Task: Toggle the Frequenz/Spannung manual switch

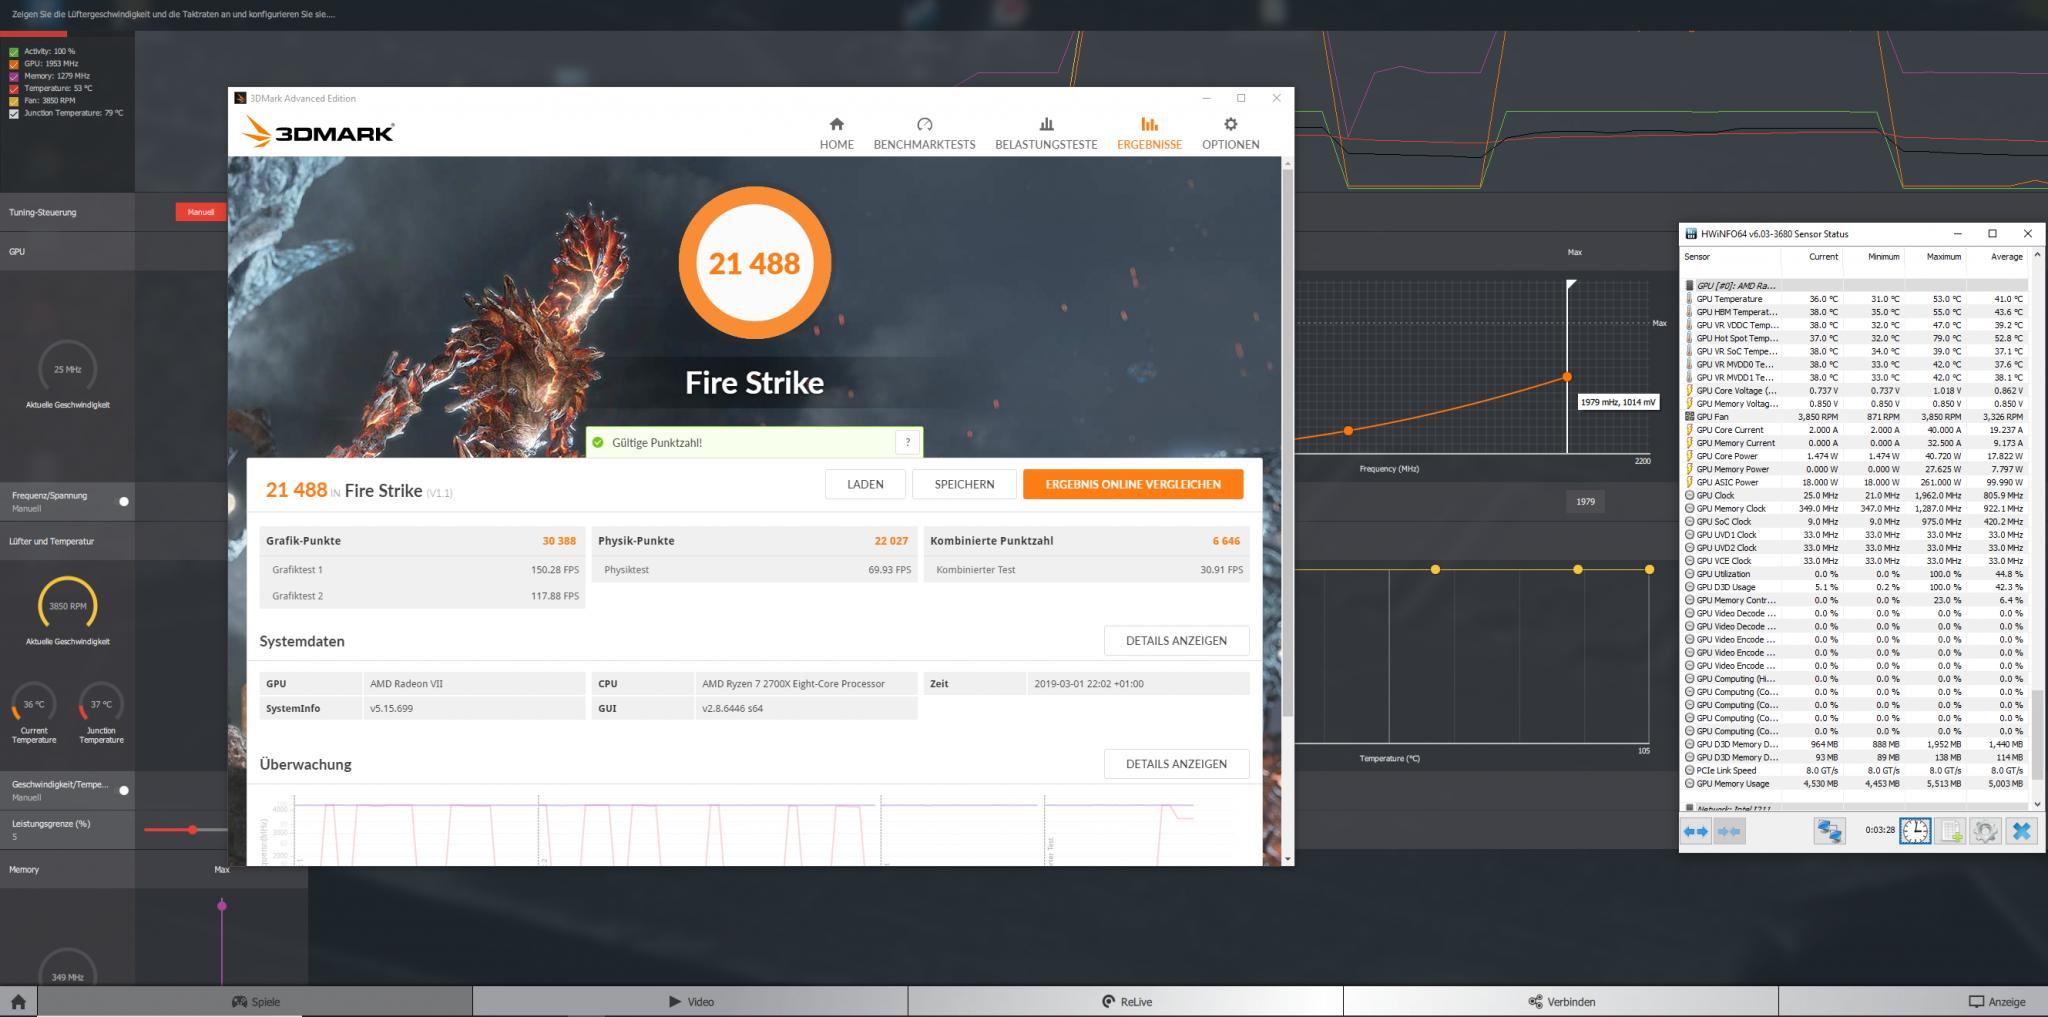Action: pyautogui.click(x=124, y=501)
